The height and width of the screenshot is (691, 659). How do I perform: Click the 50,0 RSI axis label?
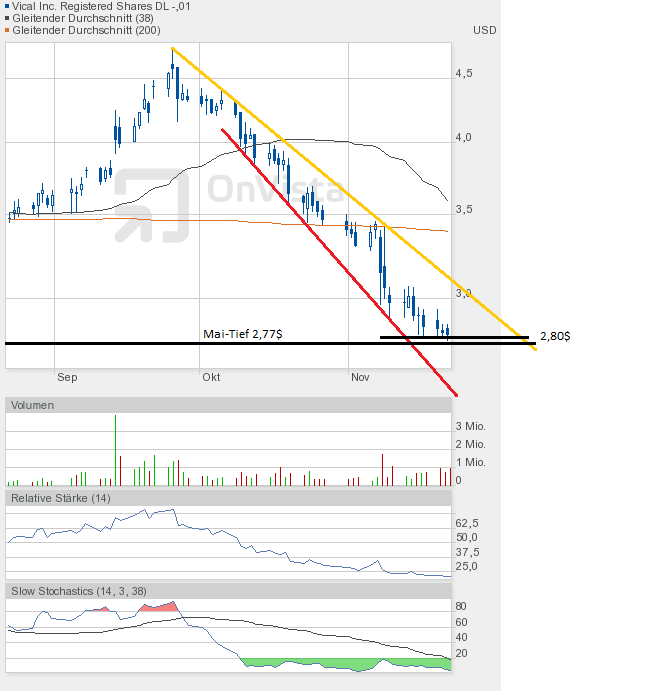point(467,537)
